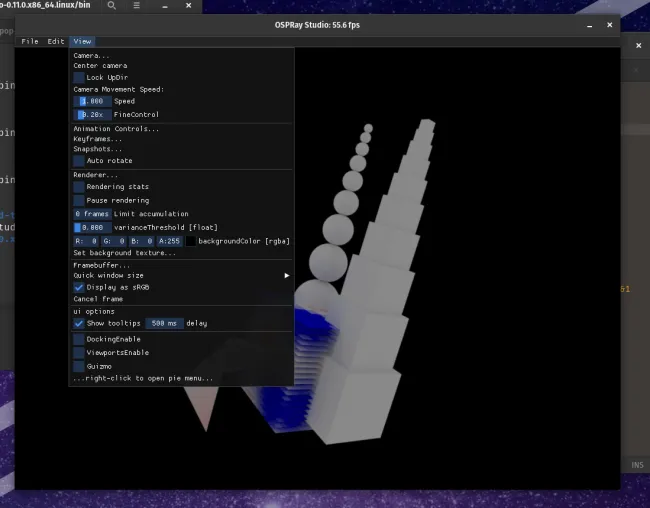The image size is (650, 508).
Task: Click the camera Speed slider
Action: (x=92, y=101)
